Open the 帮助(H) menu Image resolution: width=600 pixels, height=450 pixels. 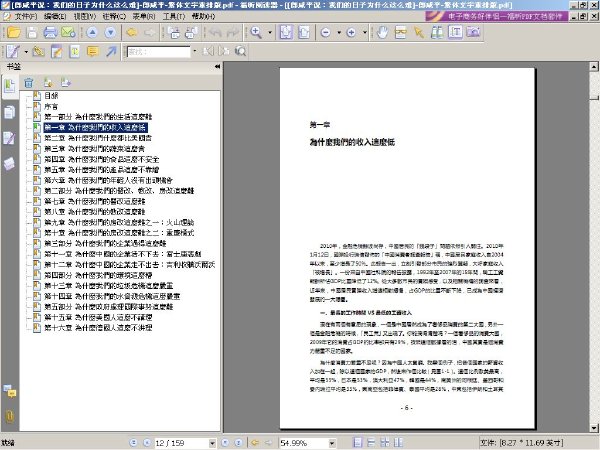203,16
